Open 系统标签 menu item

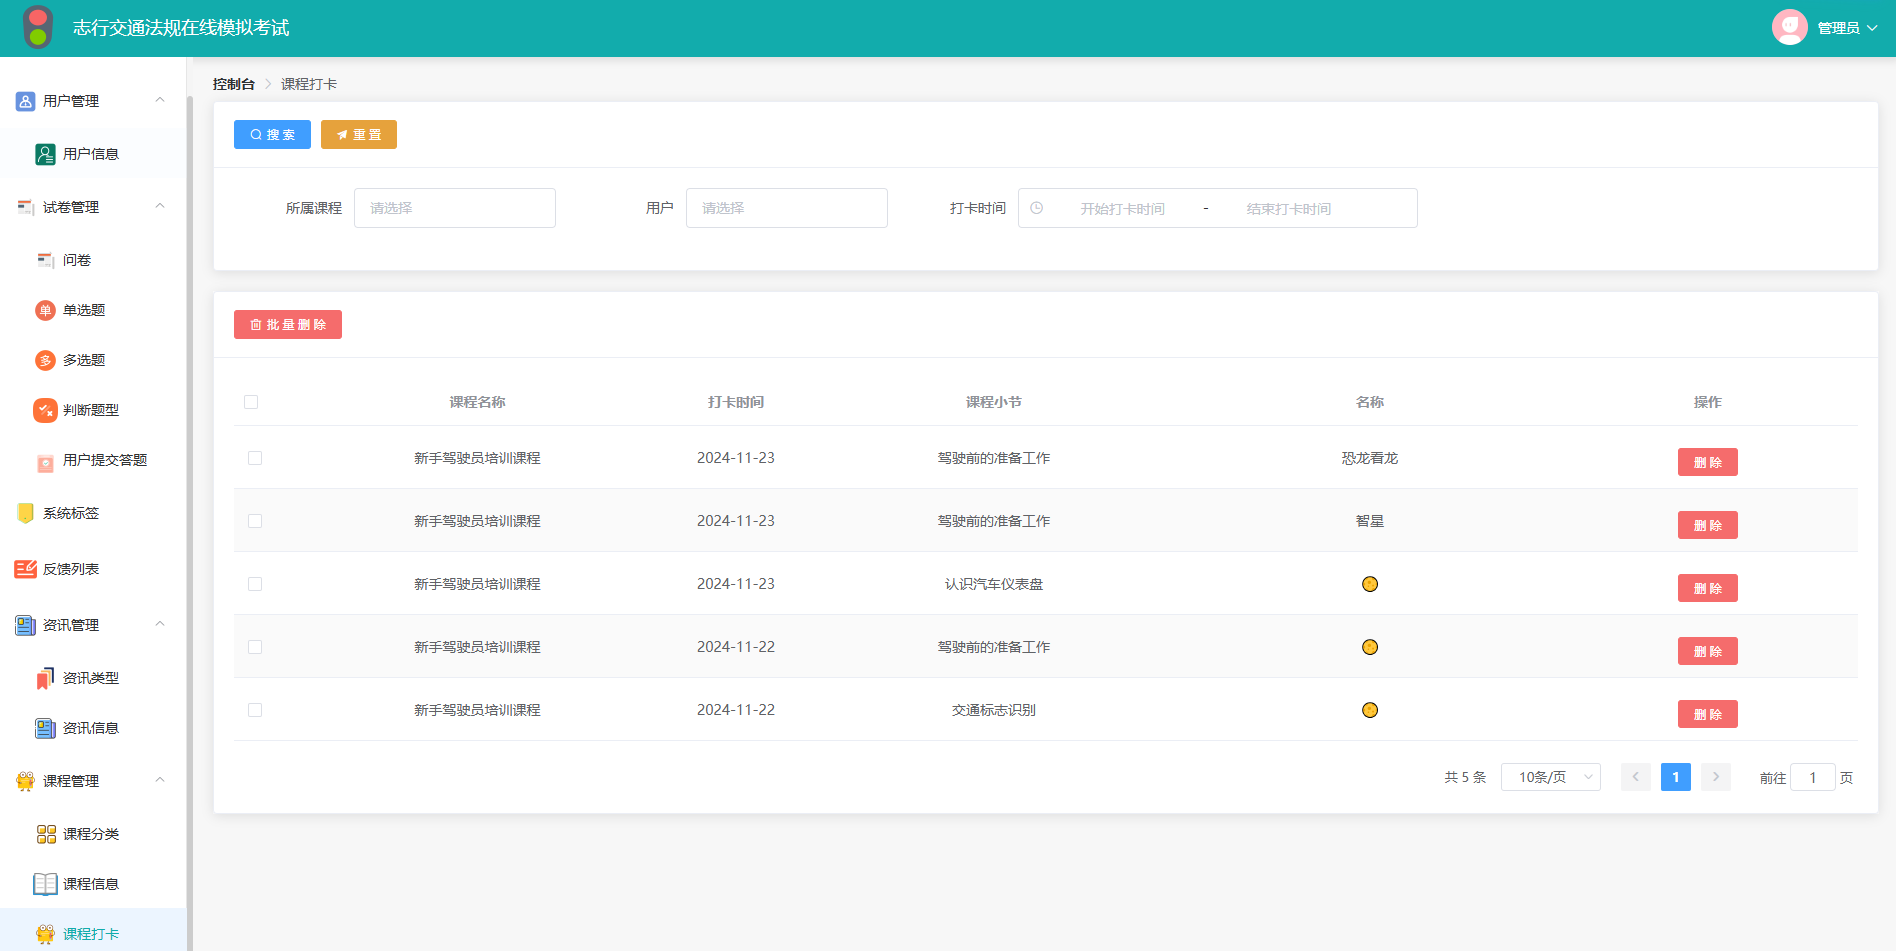(93, 513)
